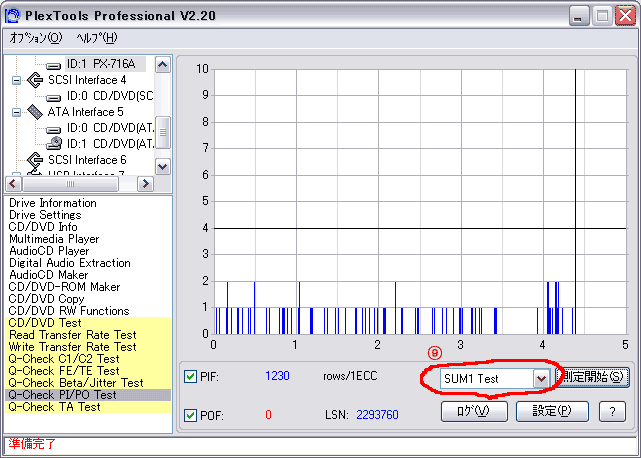Open Q-Check TA Test
This screenshot has height=458, width=641.
[54, 406]
